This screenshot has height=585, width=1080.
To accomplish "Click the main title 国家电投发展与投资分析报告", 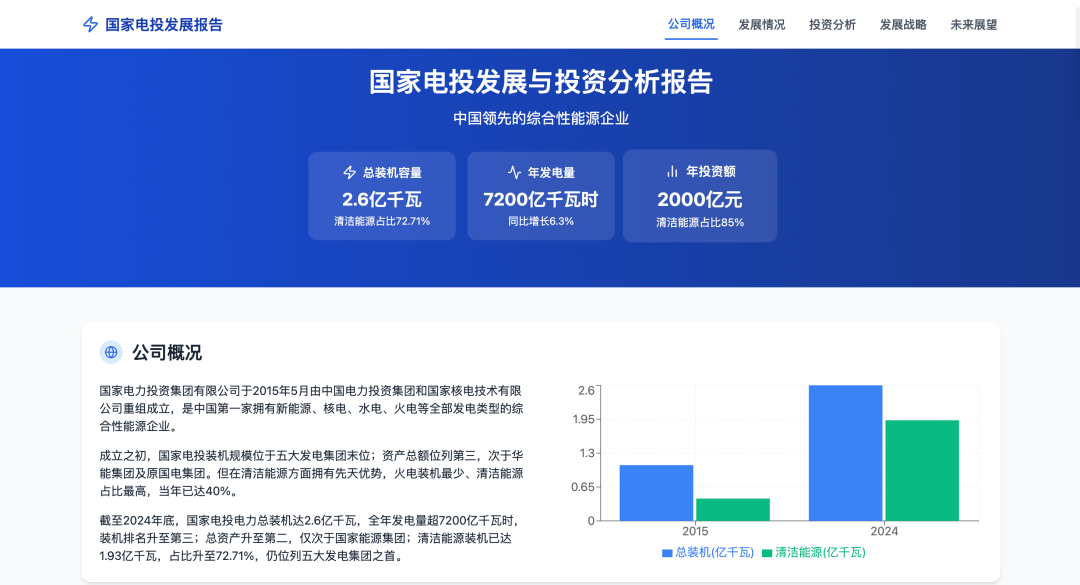I will [541, 81].
